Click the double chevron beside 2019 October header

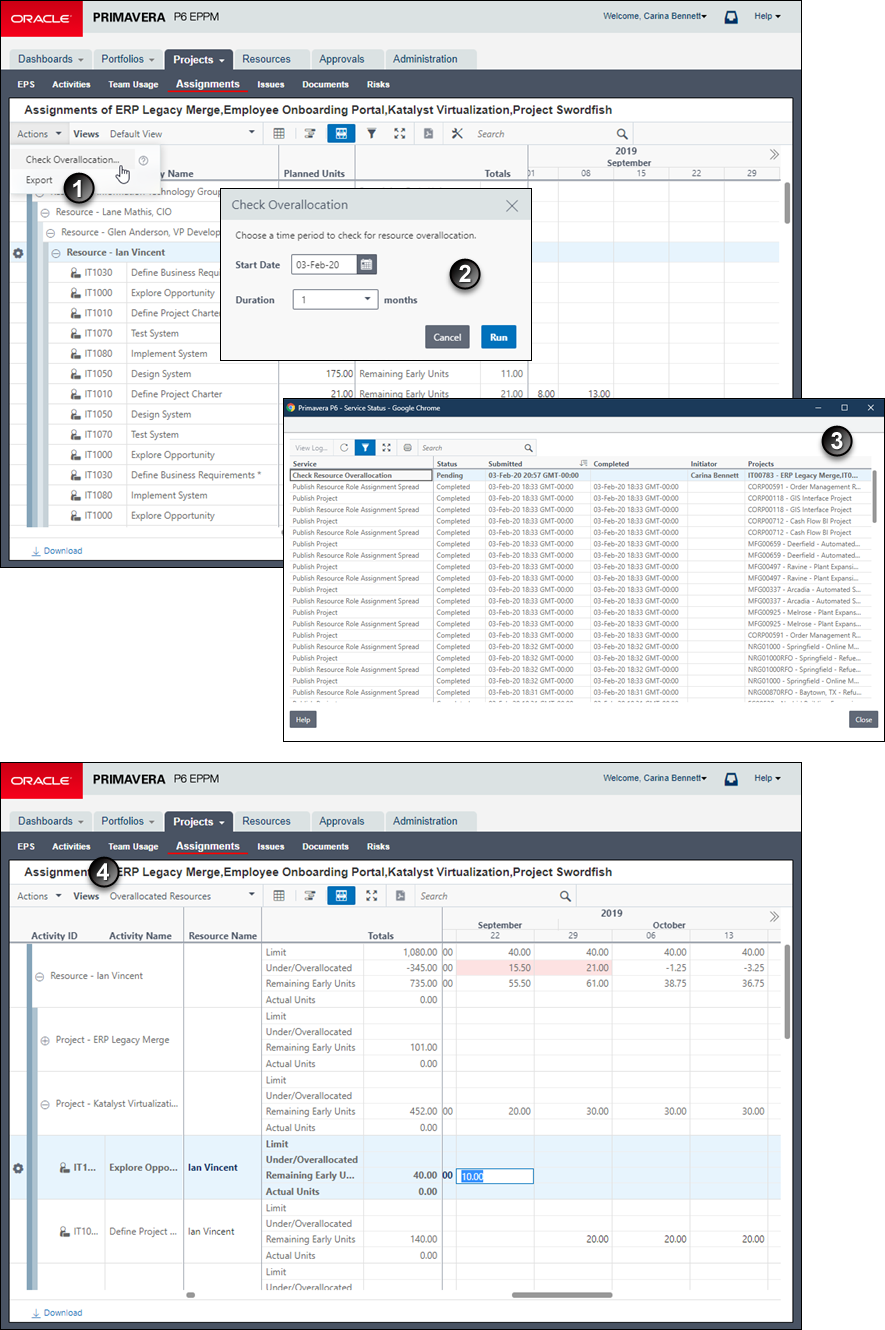click(773, 917)
